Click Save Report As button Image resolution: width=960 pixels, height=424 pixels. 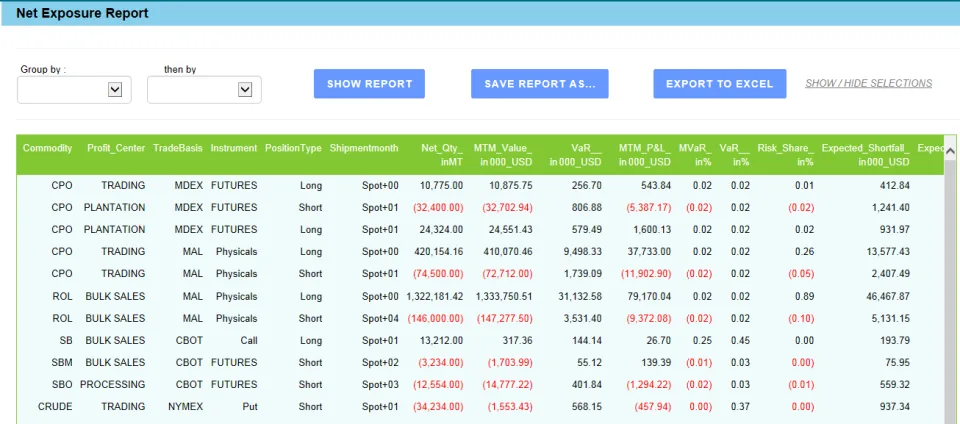pos(539,84)
